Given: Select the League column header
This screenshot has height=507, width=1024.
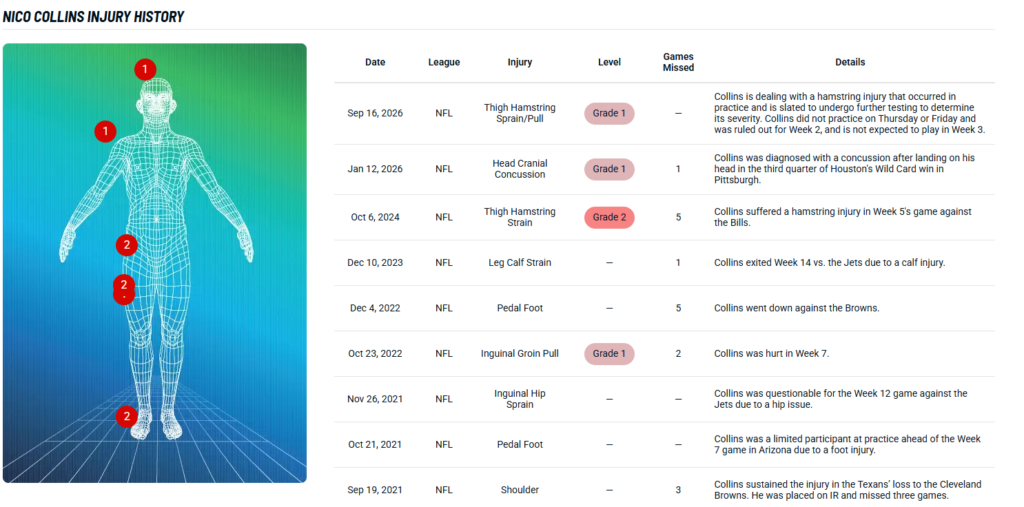Looking at the screenshot, I should tap(444, 62).
